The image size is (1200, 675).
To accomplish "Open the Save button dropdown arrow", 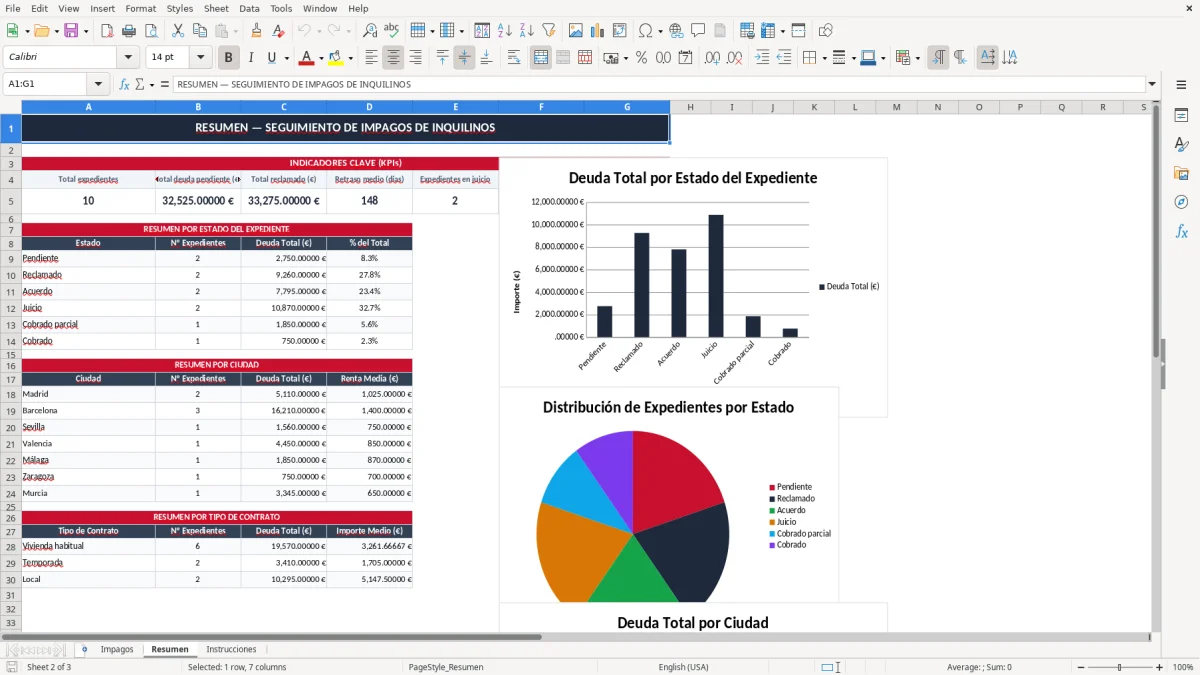I will pos(85,31).
